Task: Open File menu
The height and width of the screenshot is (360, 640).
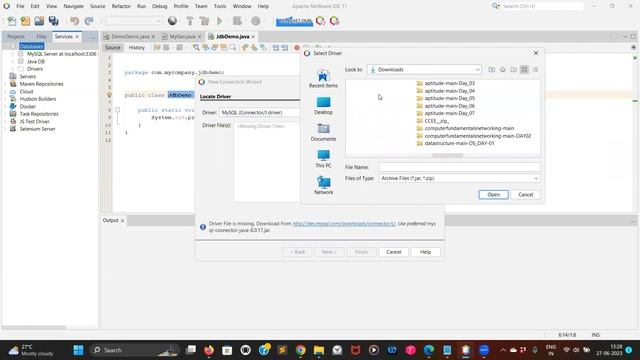Action: pos(20,6)
